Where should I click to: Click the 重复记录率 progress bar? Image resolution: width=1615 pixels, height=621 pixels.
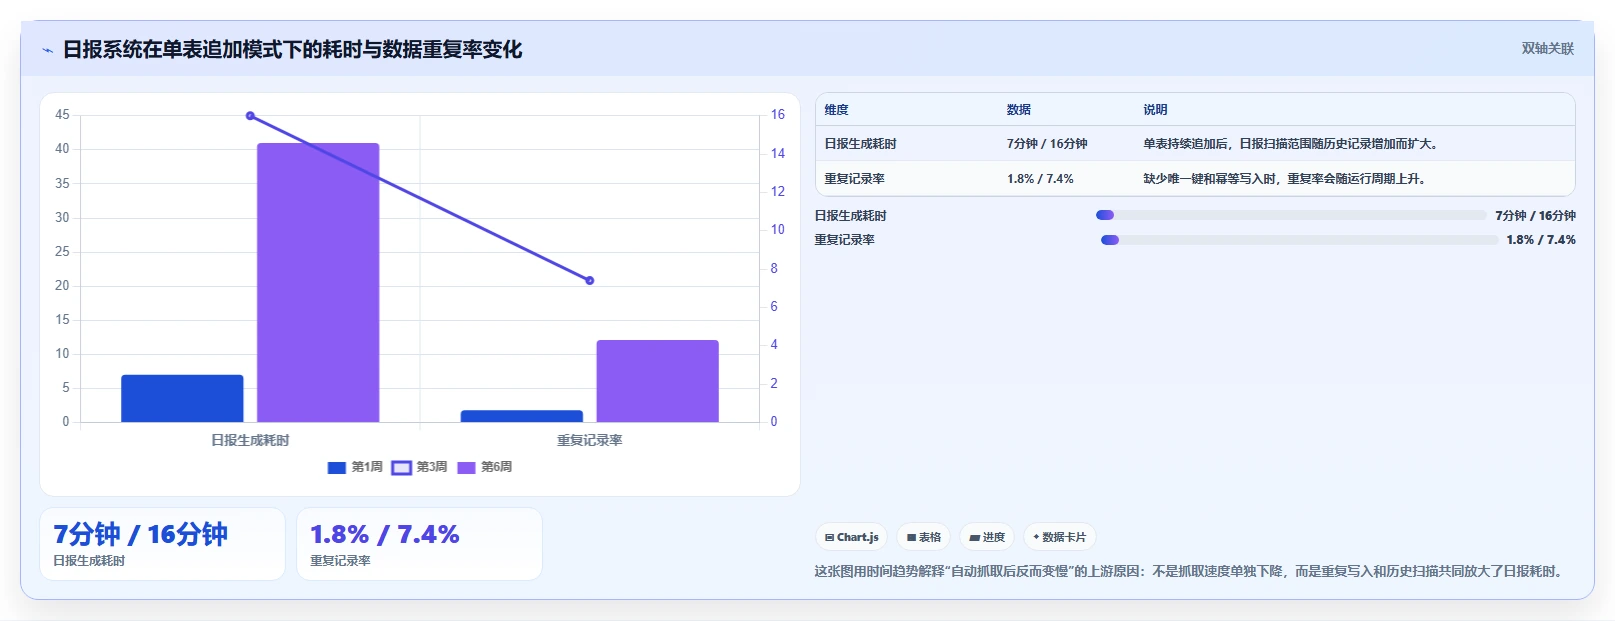click(x=1299, y=240)
